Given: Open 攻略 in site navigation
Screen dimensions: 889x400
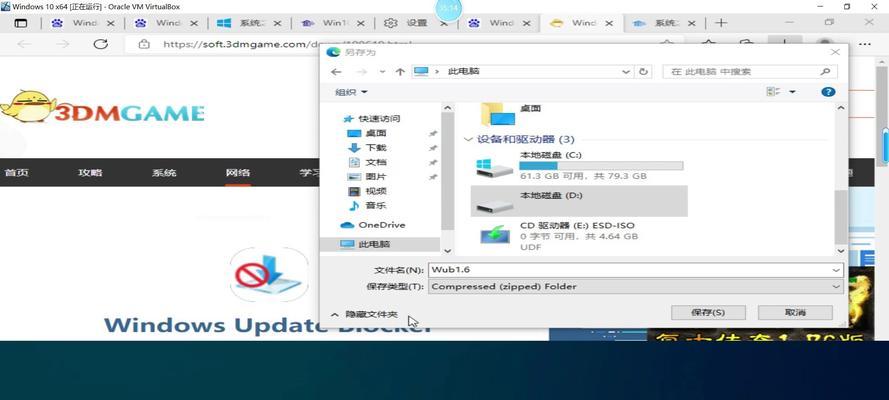Looking at the screenshot, I should 90,173.
